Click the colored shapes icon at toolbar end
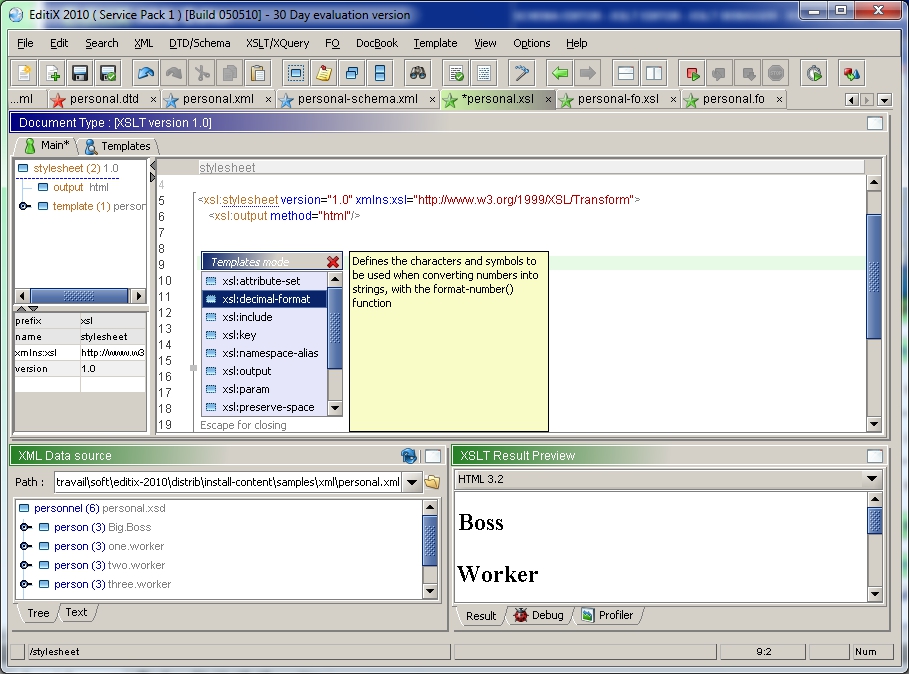This screenshot has height=674, width=909. click(x=852, y=73)
